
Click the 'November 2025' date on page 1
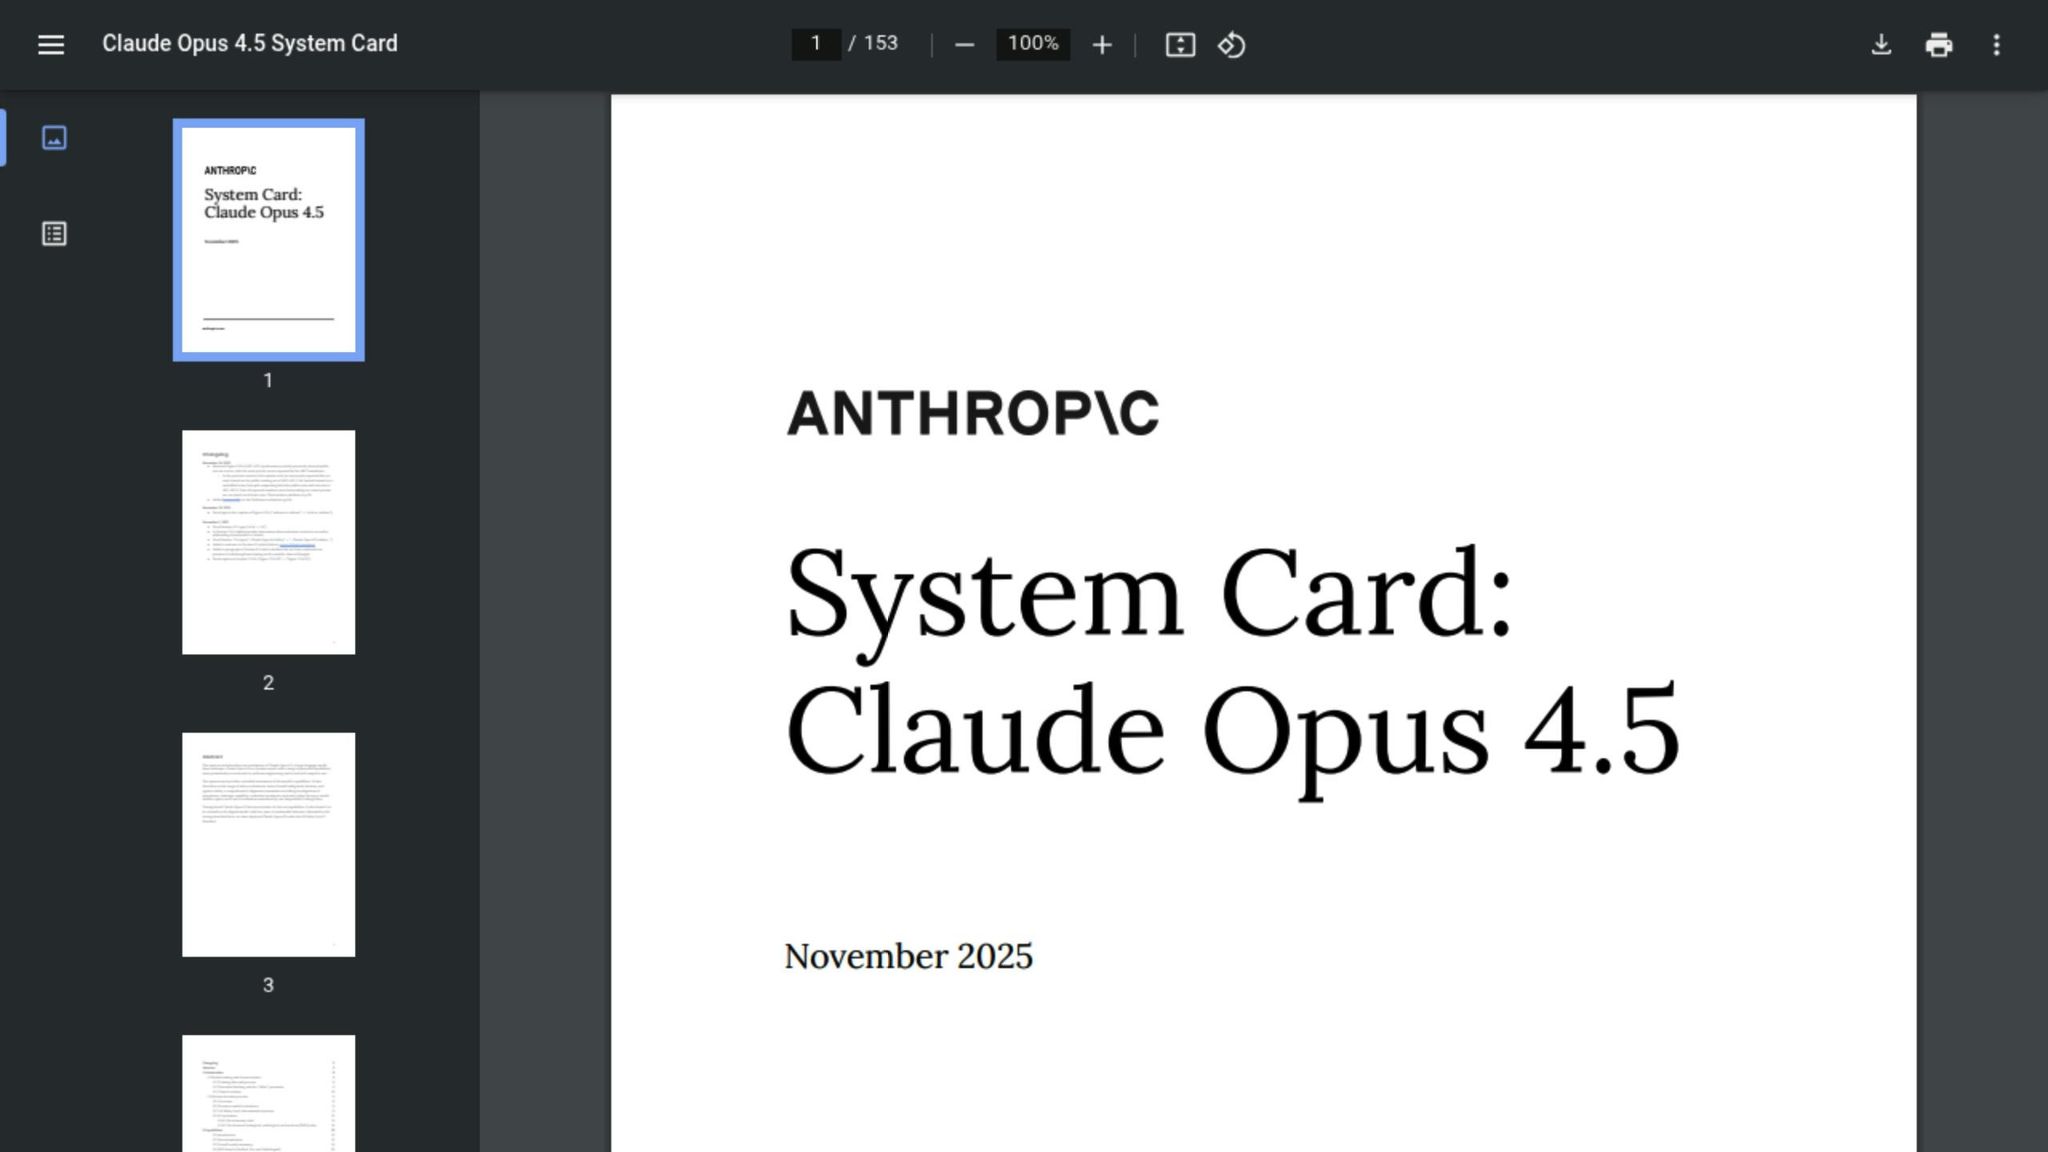[x=909, y=956]
